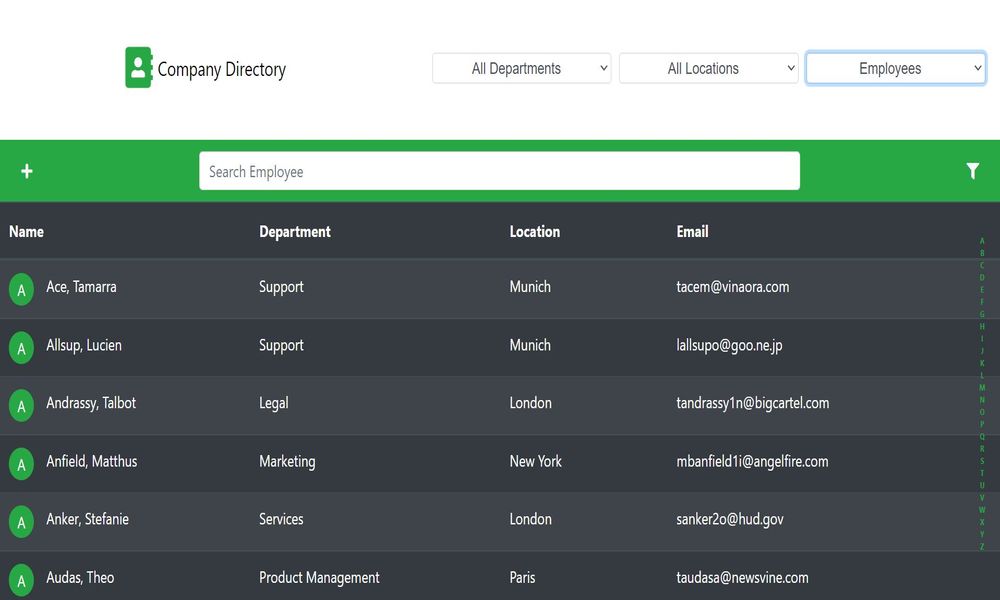Select the Anfield, Matthus employee row name

click(92, 461)
